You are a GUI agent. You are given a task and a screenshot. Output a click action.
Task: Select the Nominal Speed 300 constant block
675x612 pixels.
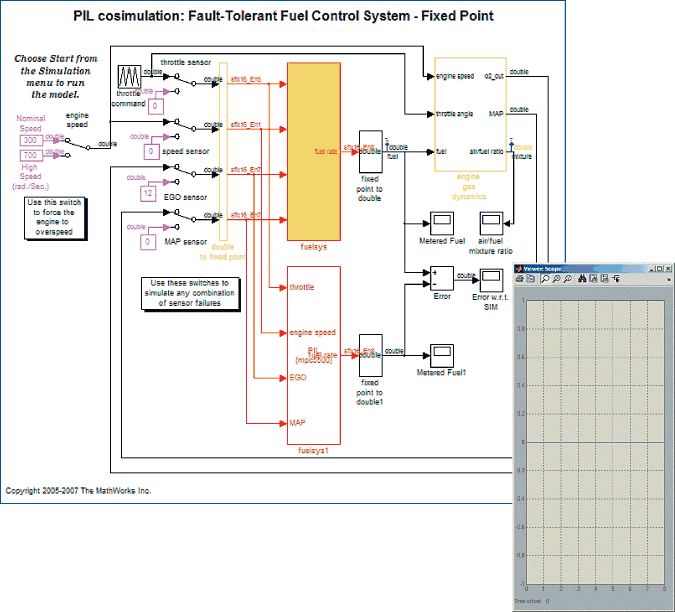tap(30, 141)
